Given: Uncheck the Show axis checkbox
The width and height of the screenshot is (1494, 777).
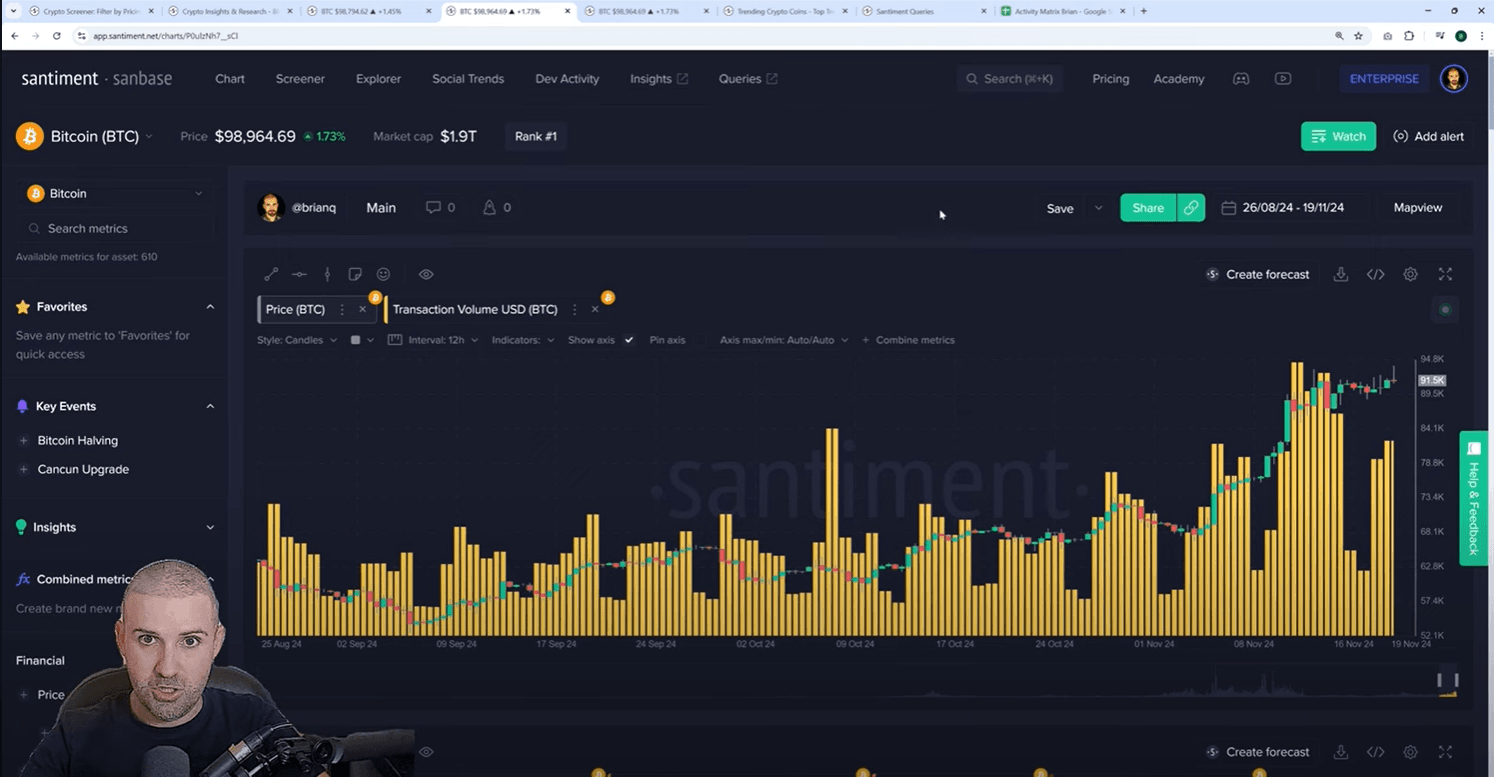Looking at the screenshot, I should (629, 340).
